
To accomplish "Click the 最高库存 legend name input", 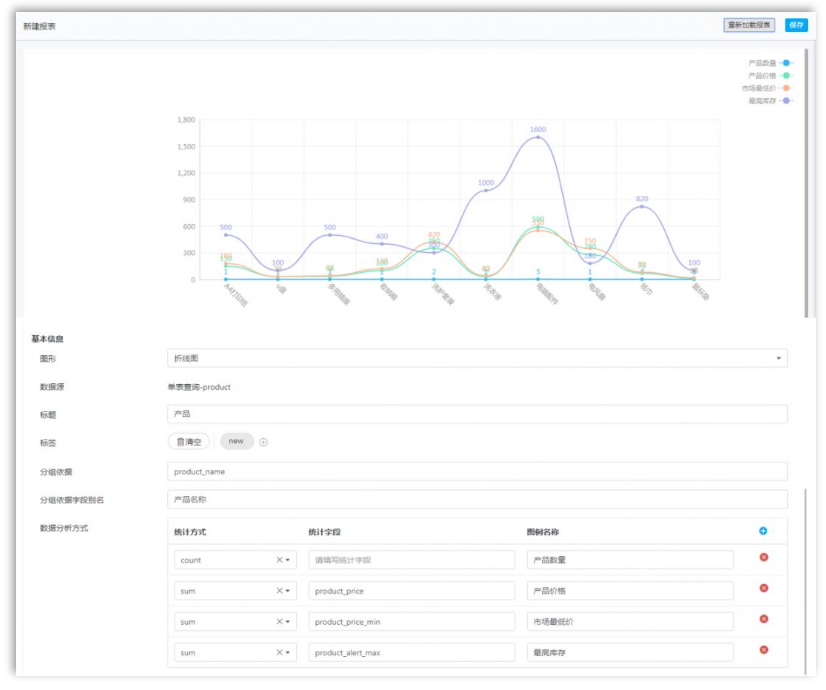I will click(630, 652).
